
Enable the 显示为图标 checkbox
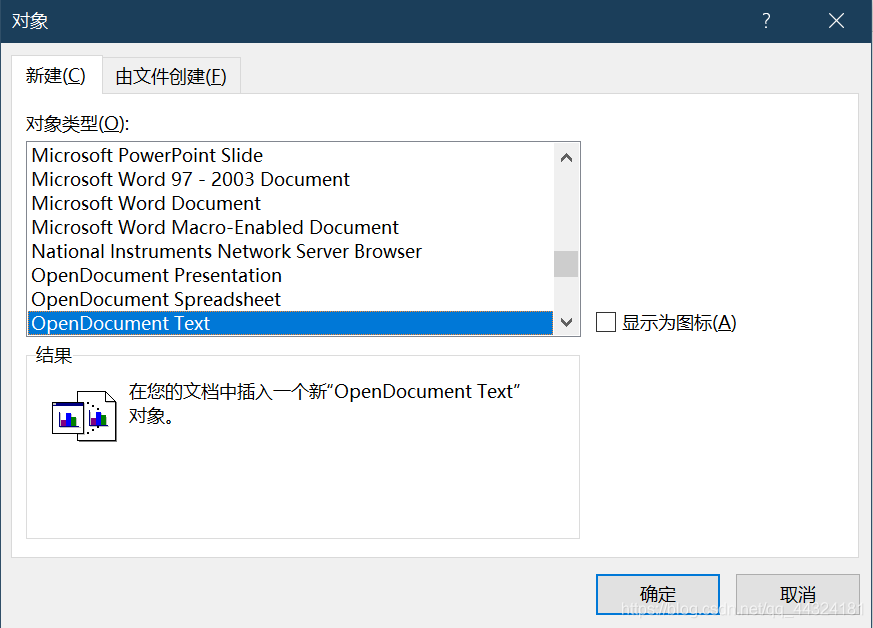coord(606,322)
